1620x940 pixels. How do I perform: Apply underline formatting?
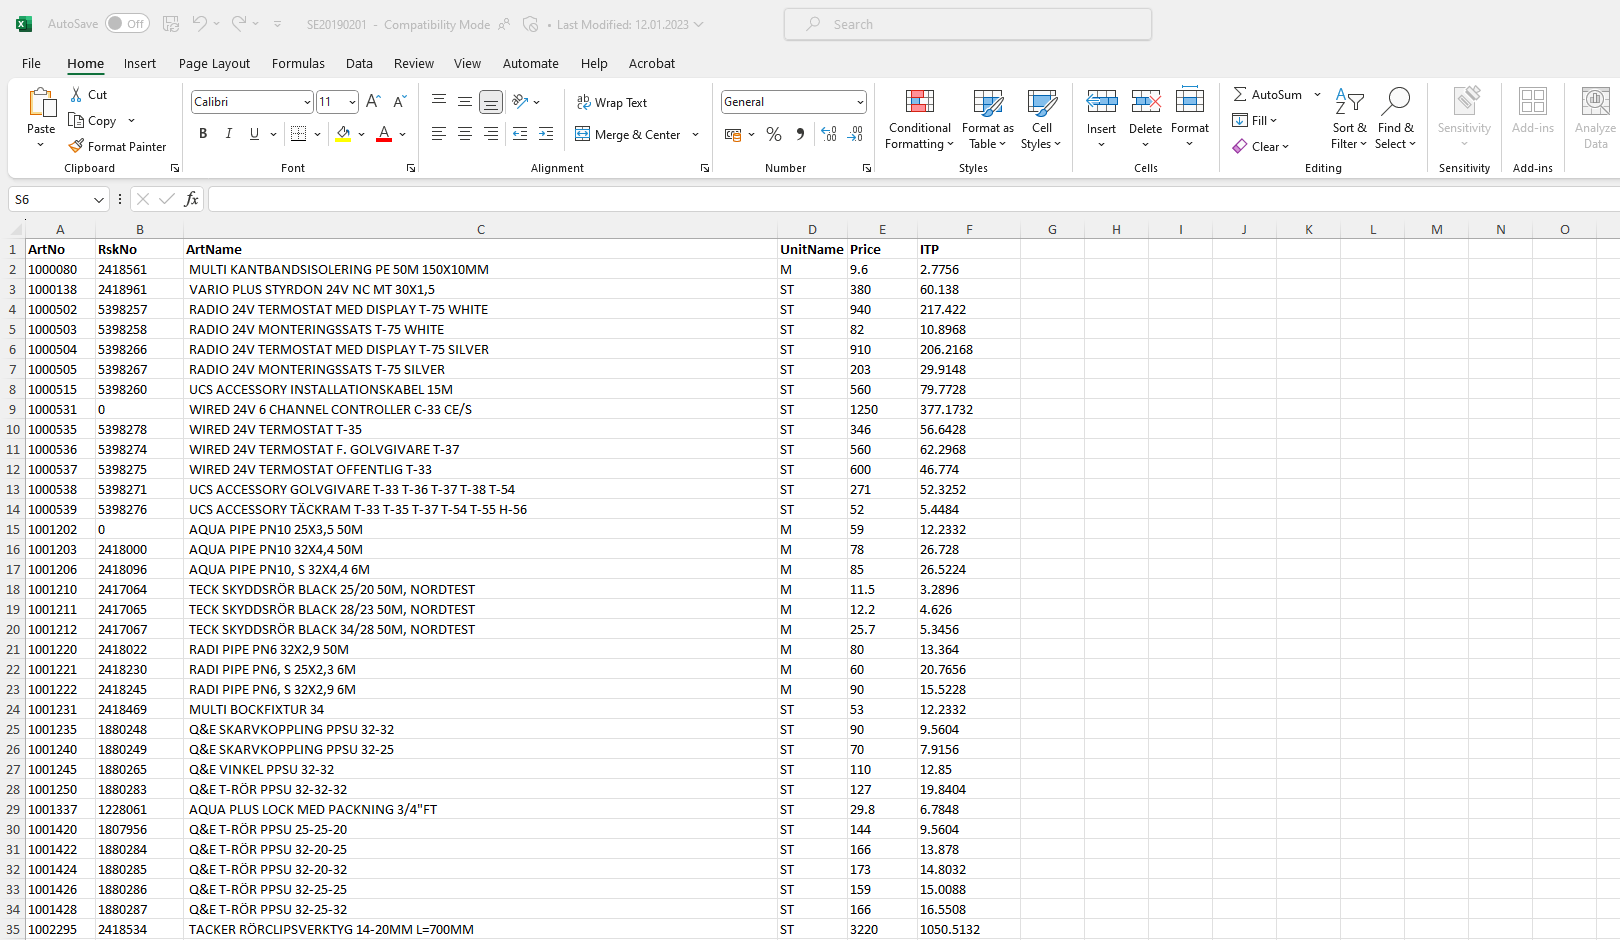click(x=254, y=133)
